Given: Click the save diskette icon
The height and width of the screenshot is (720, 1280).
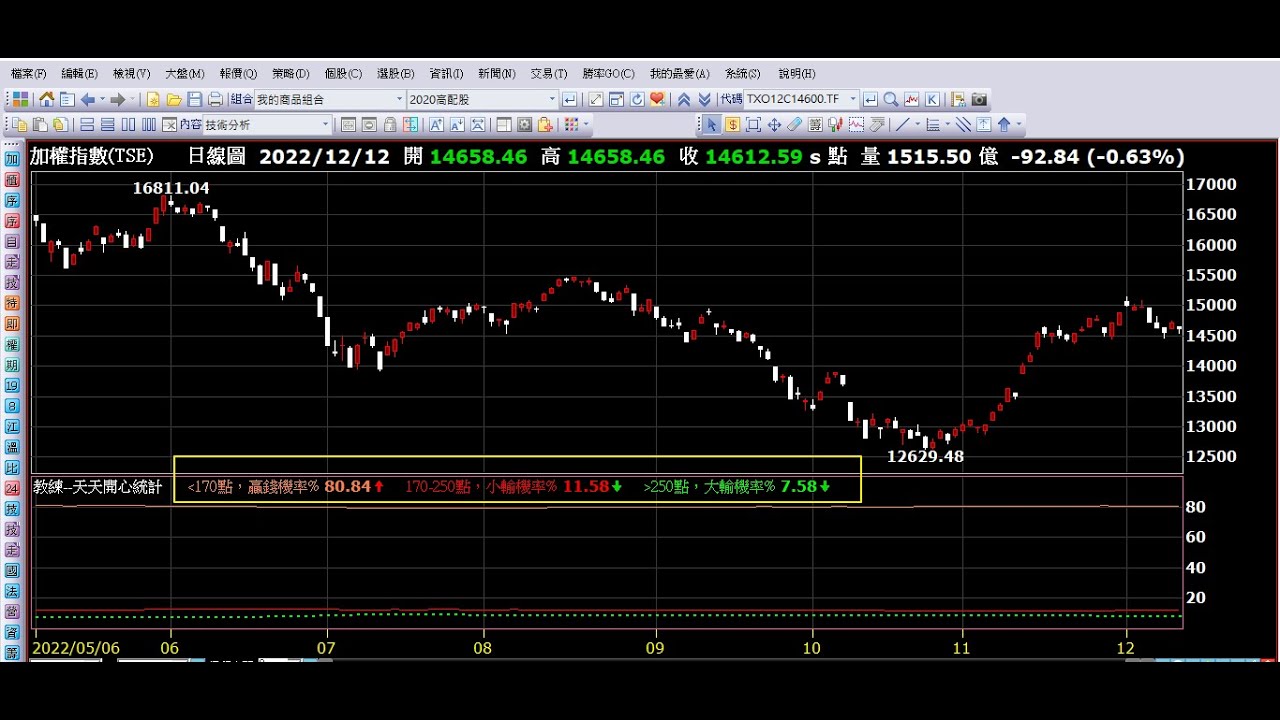Looking at the screenshot, I should point(194,99).
